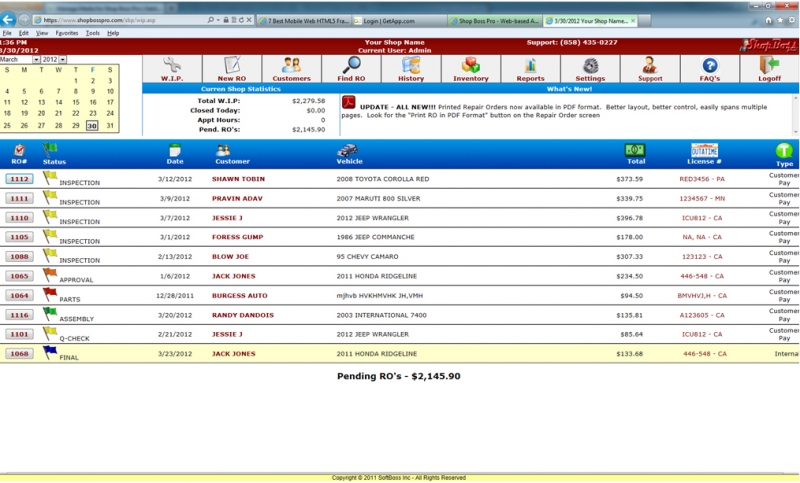Open repair order 1112 button
This screenshot has height=483, width=800.
19,179
